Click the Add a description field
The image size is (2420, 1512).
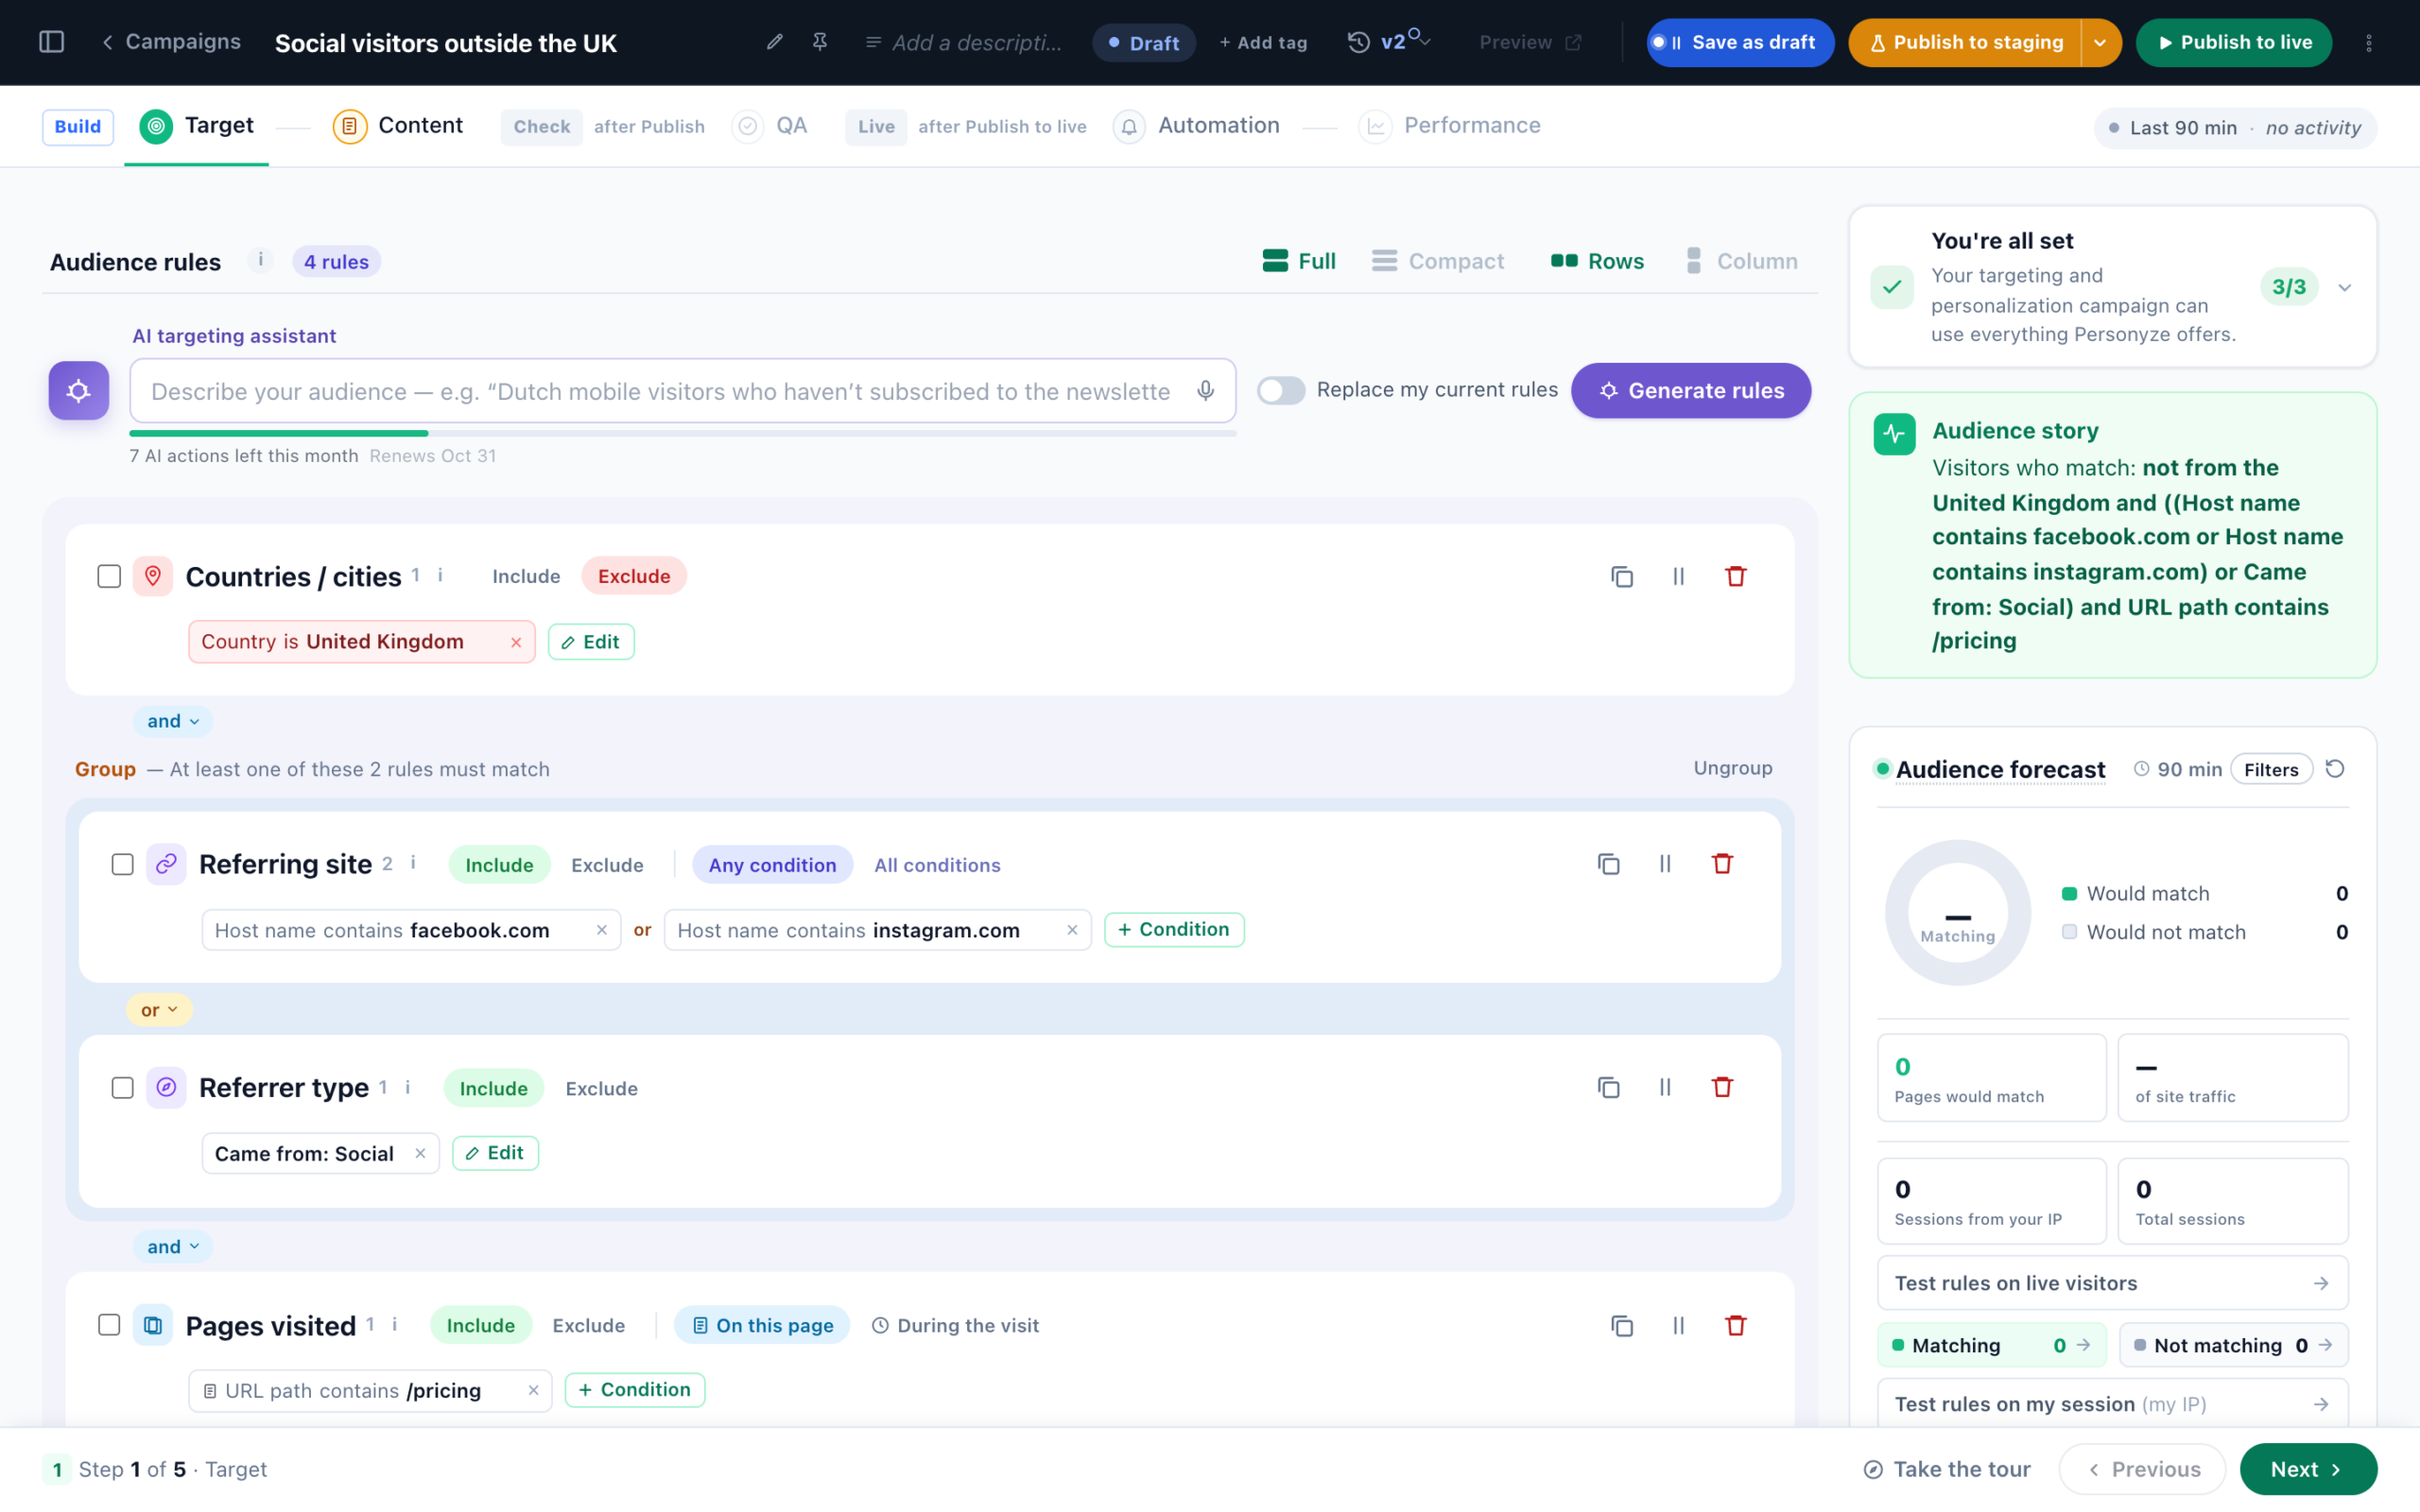[963, 43]
